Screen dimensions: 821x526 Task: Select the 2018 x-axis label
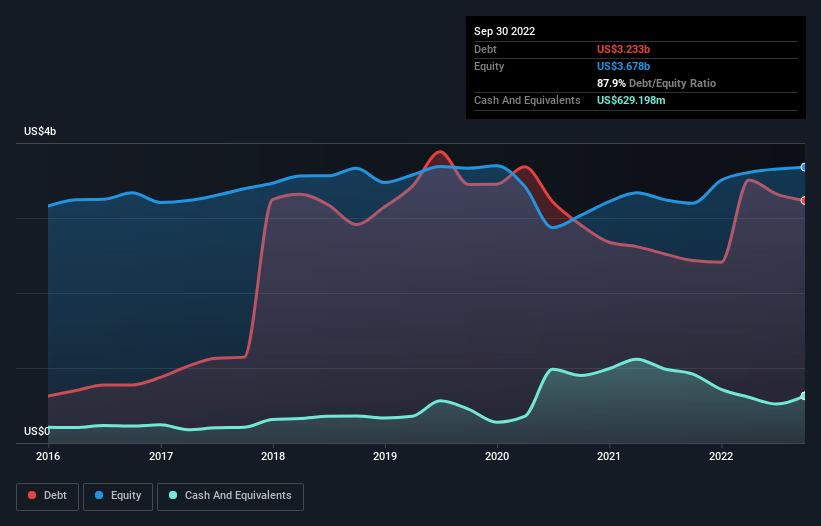pyautogui.click(x=273, y=457)
